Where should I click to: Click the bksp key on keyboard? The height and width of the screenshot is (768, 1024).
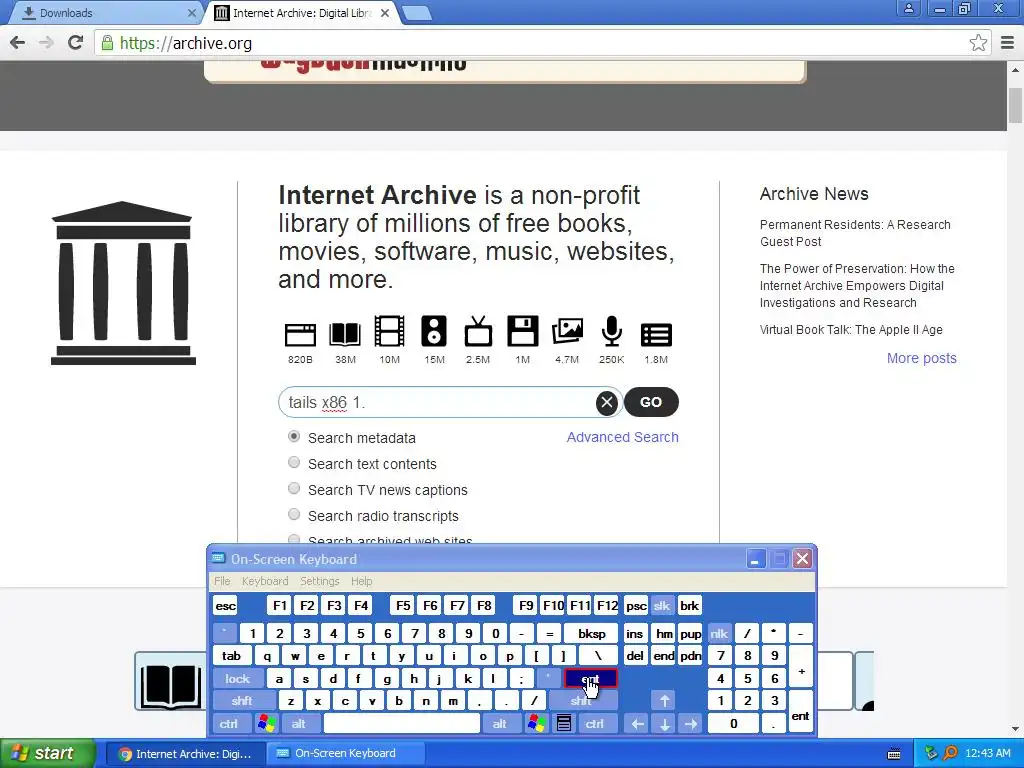[x=592, y=633]
